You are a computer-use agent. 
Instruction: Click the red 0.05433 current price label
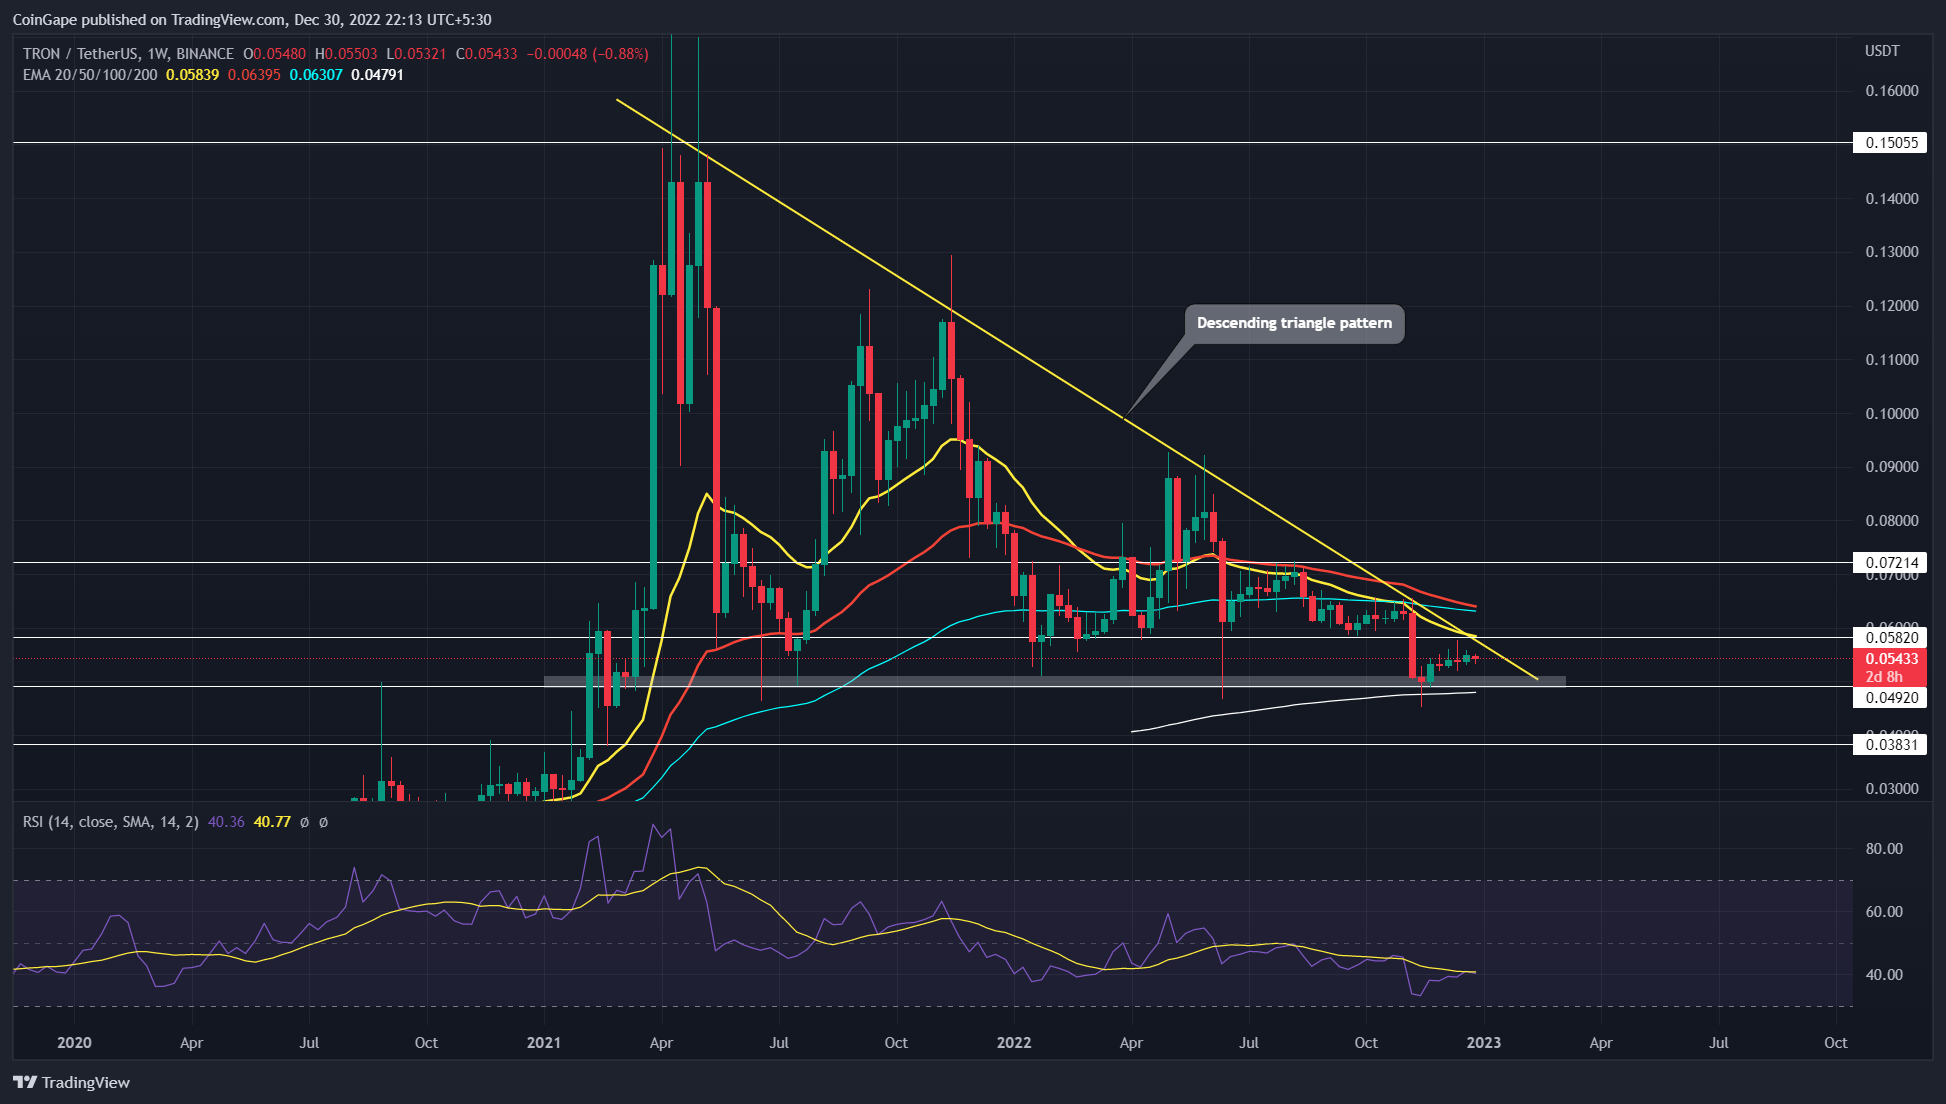tap(1890, 659)
